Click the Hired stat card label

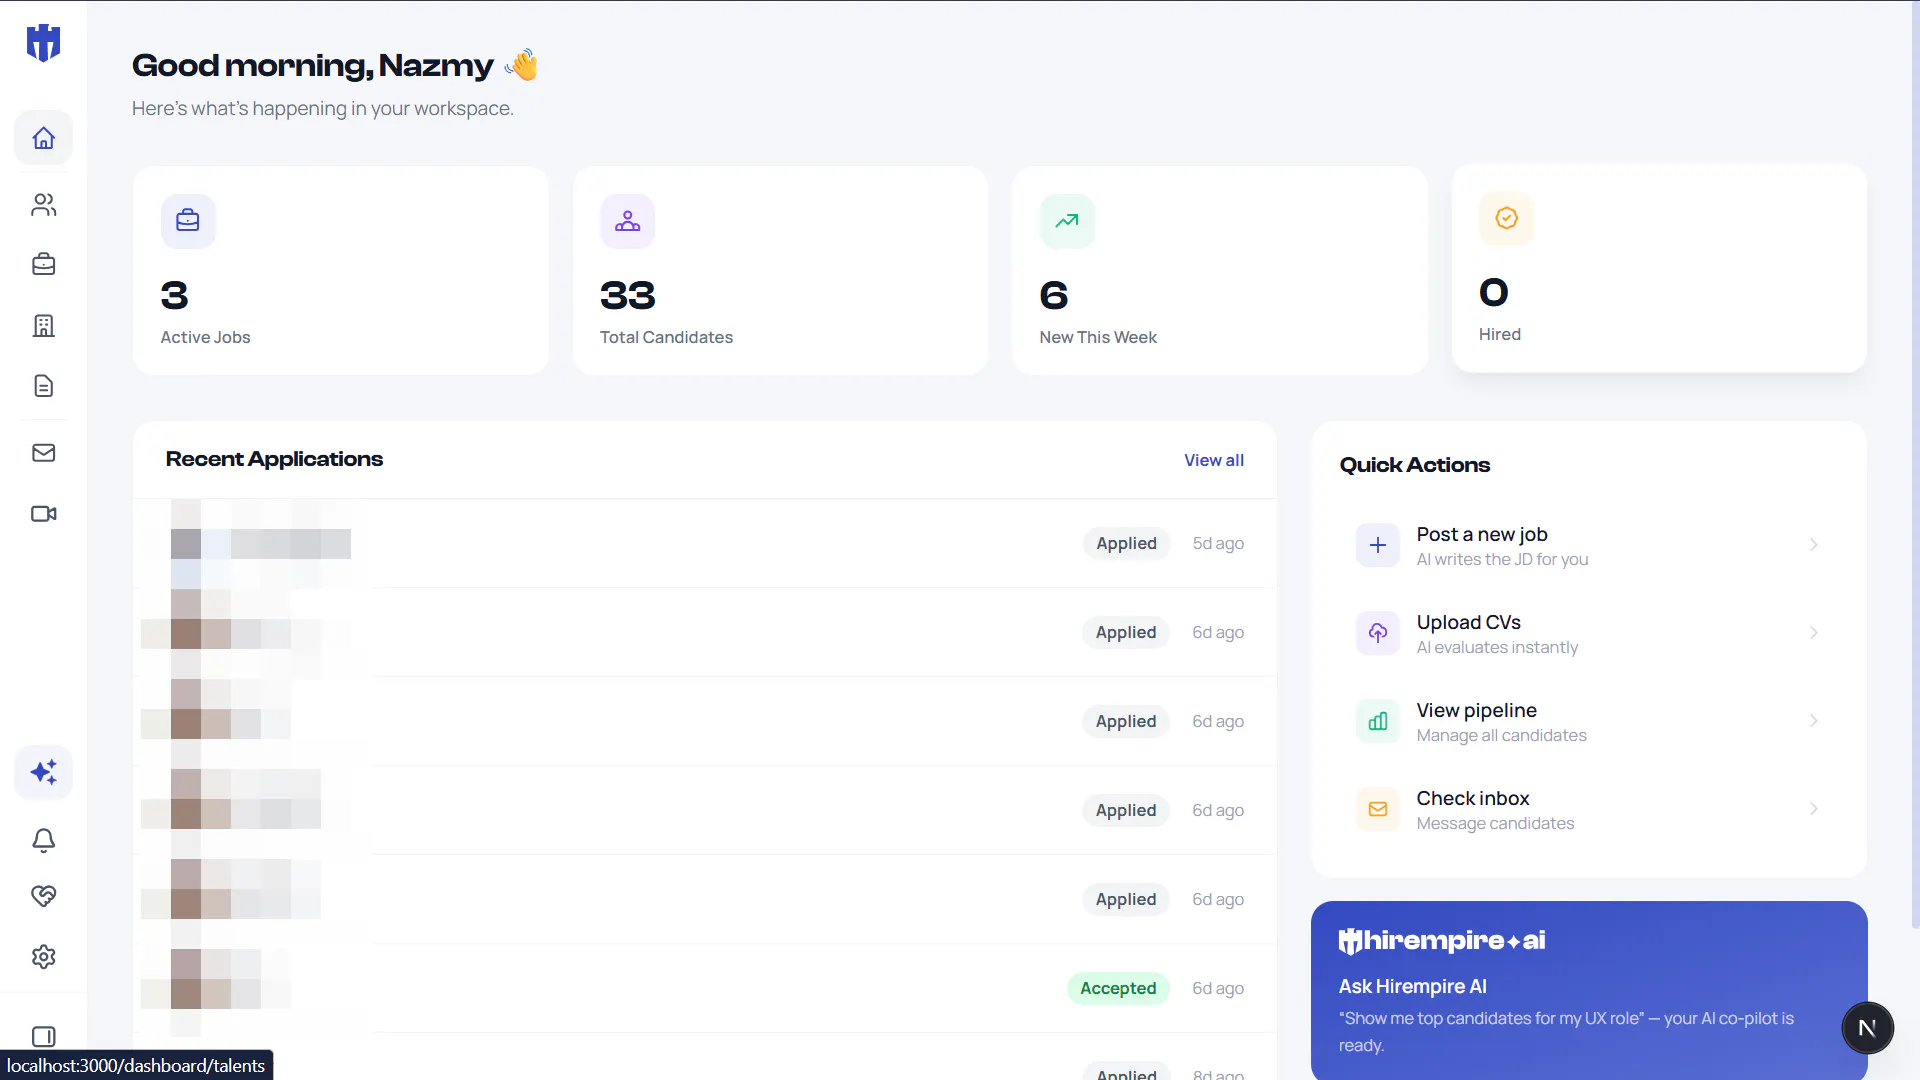click(x=1500, y=334)
